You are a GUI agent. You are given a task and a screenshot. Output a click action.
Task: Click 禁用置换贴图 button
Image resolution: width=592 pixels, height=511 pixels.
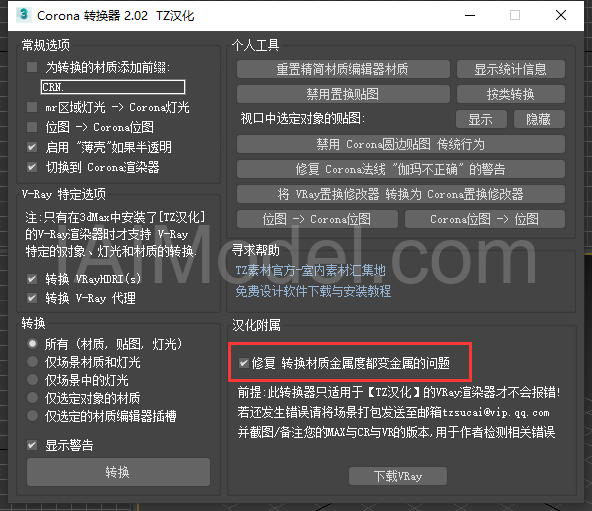click(x=343, y=94)
